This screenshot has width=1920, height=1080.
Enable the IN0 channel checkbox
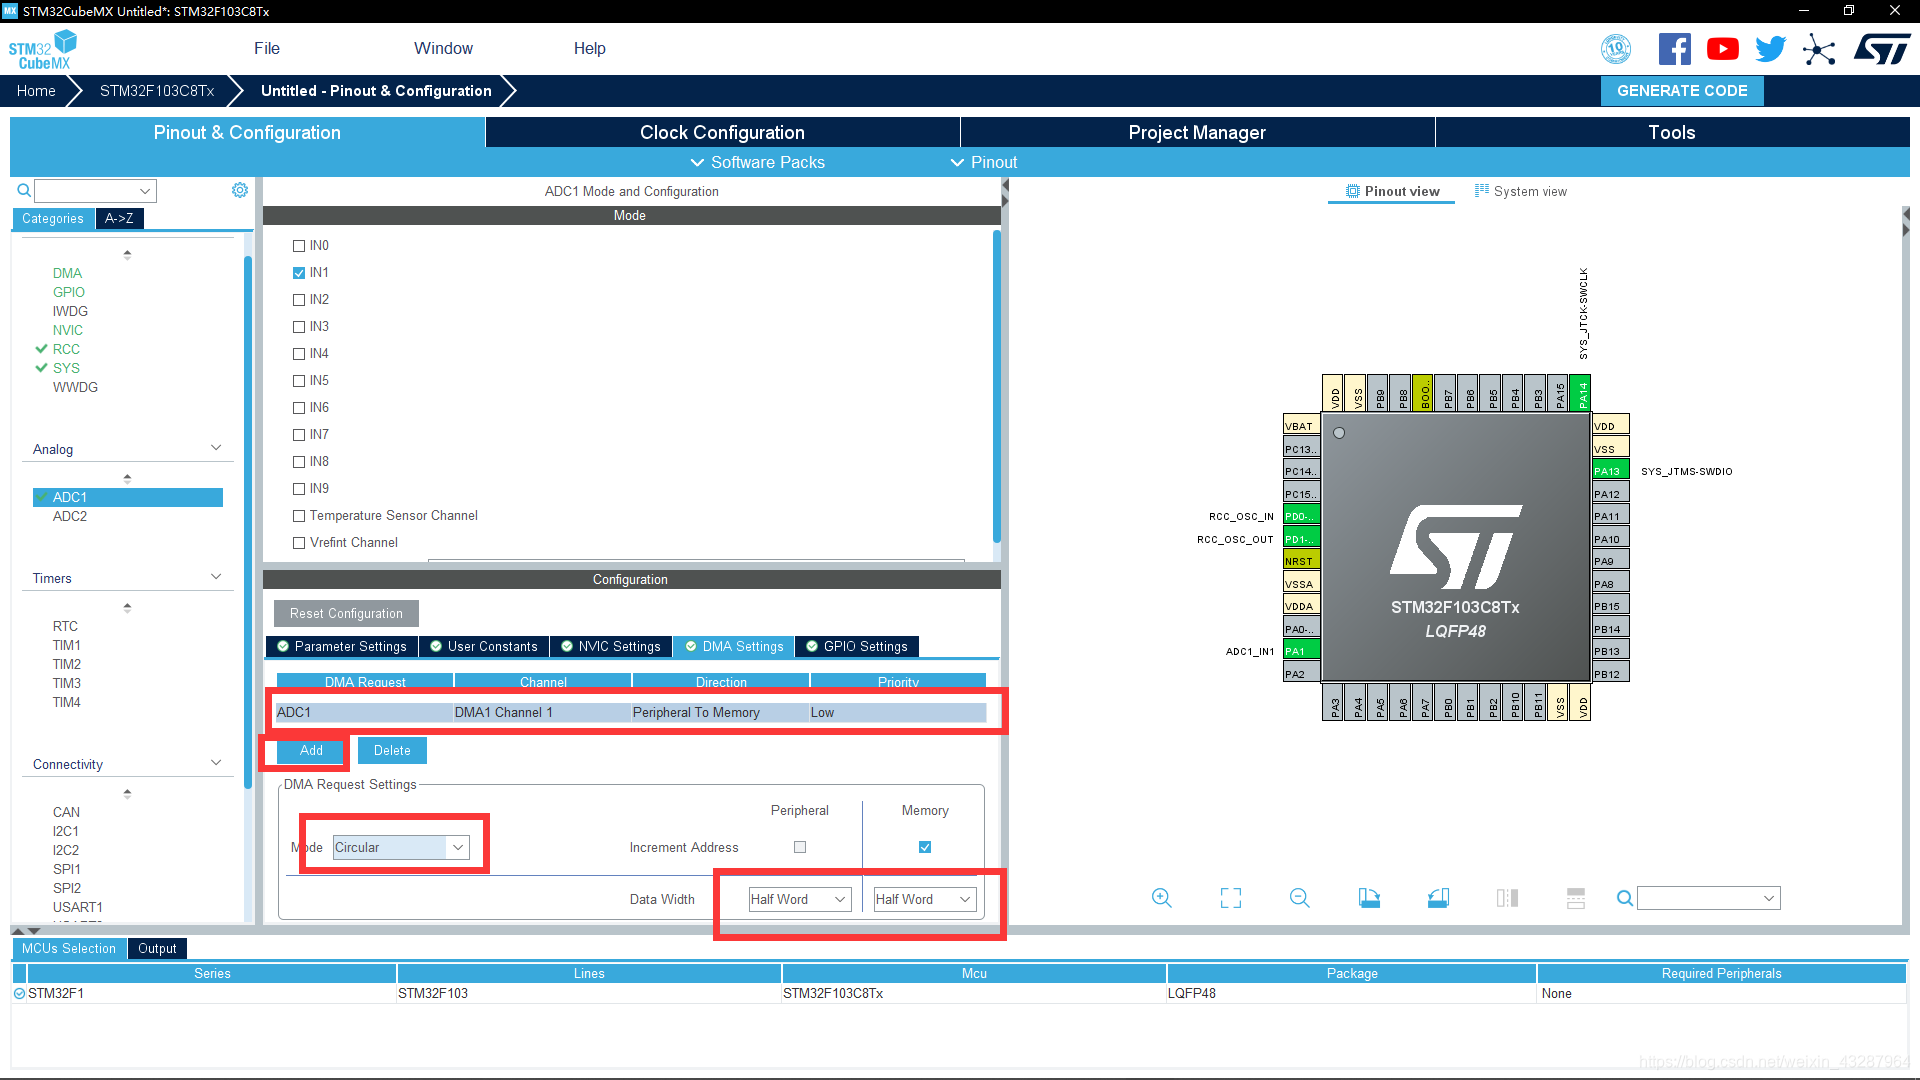click(298, 246)
